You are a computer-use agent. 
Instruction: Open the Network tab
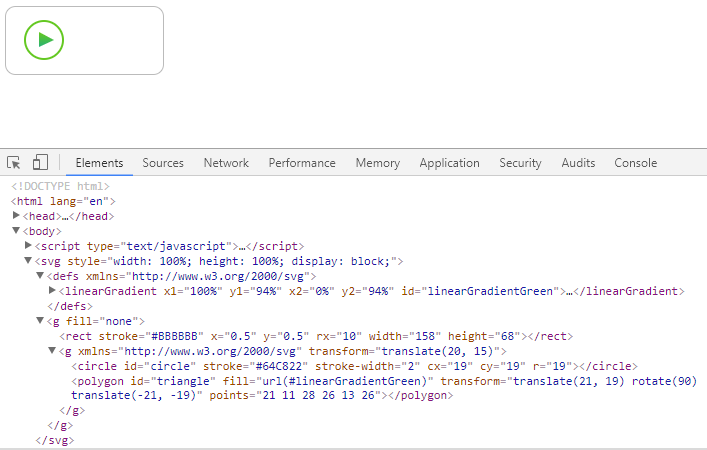click(x=226, y=163)
